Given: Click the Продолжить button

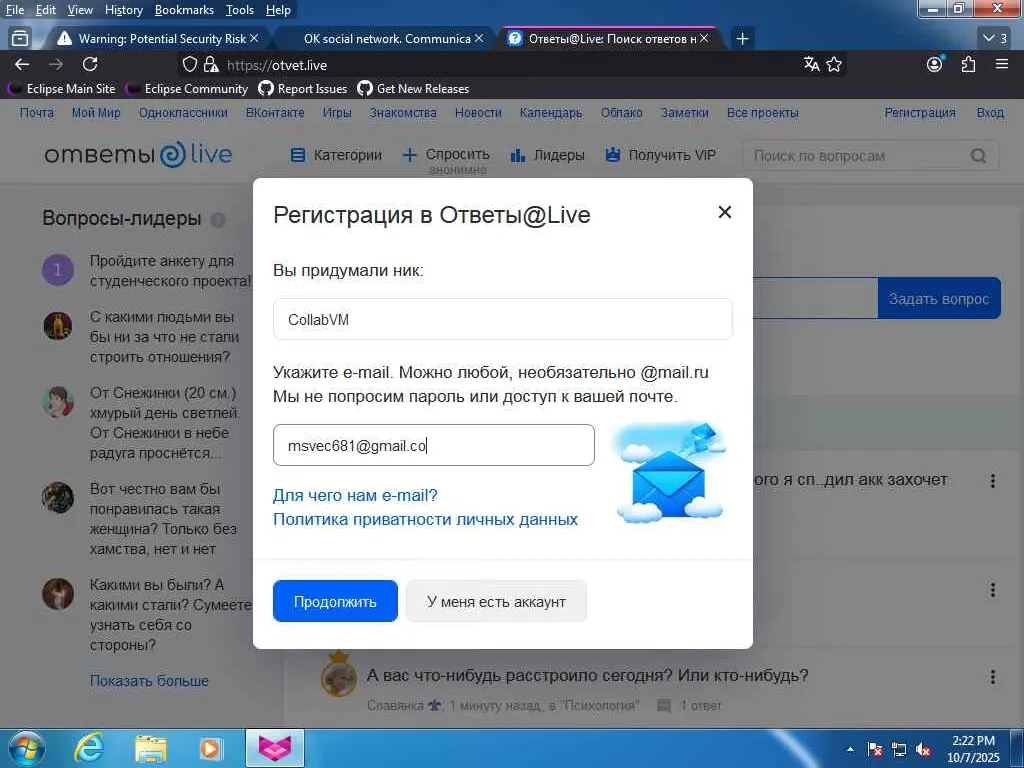Looking at the screenshot, I should click(335, 601).
